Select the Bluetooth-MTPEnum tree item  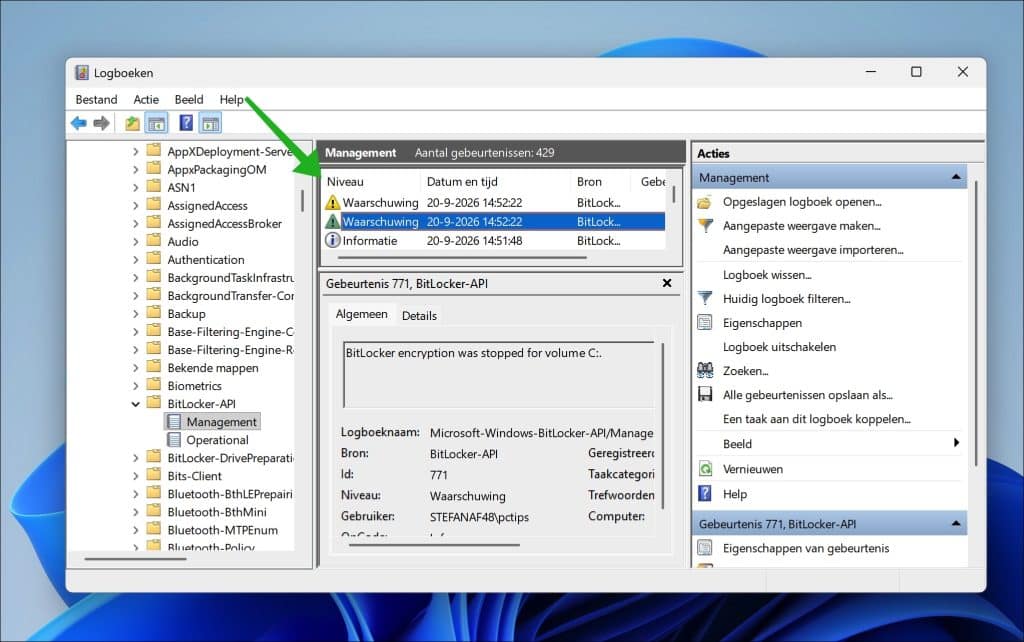(x=222, y=530)
